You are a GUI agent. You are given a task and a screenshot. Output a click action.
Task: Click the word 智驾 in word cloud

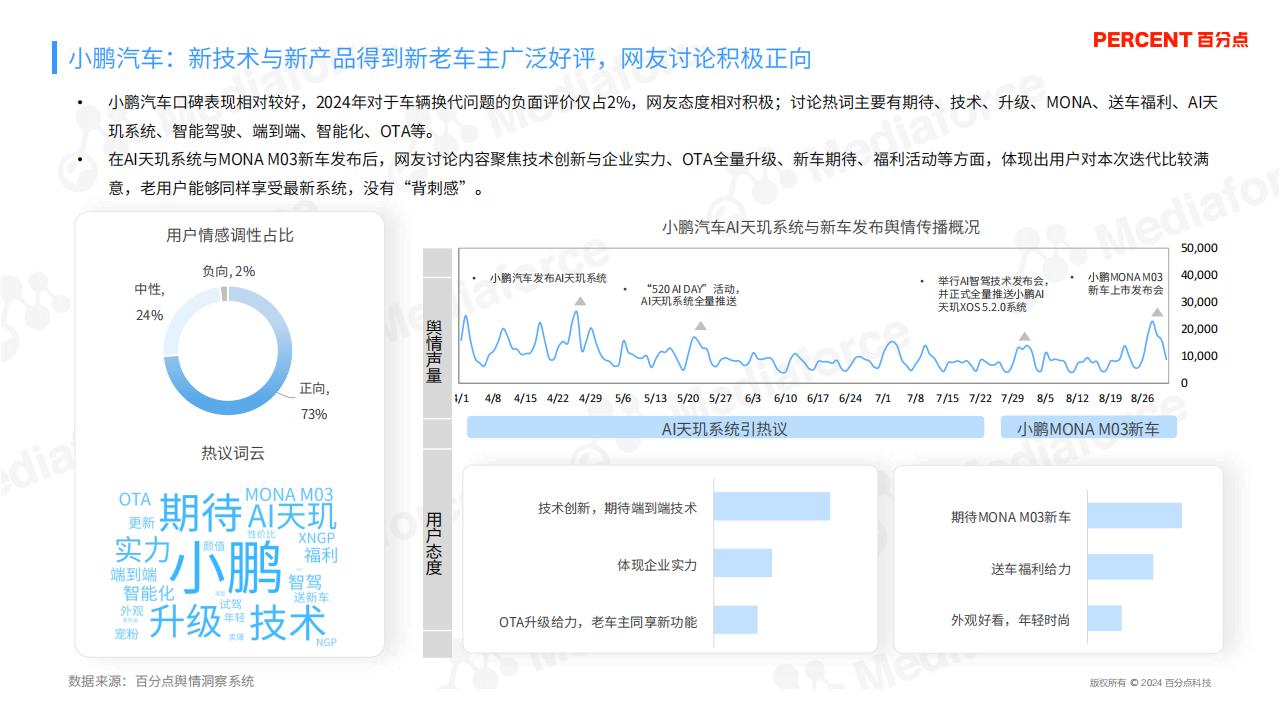click(x=305, y=581)
